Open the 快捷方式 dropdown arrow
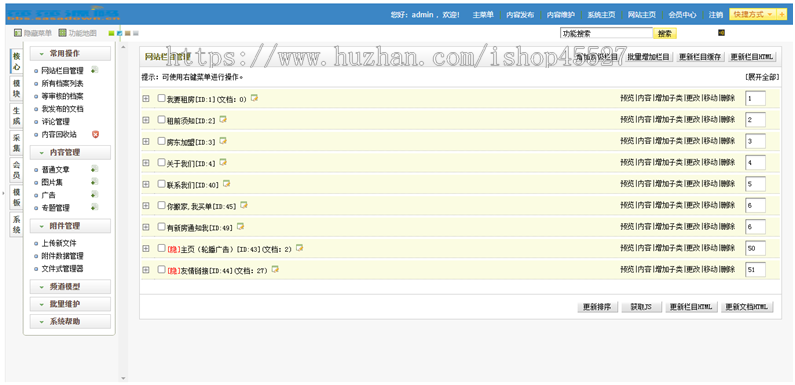795x385 pixels. coord(770,14)
